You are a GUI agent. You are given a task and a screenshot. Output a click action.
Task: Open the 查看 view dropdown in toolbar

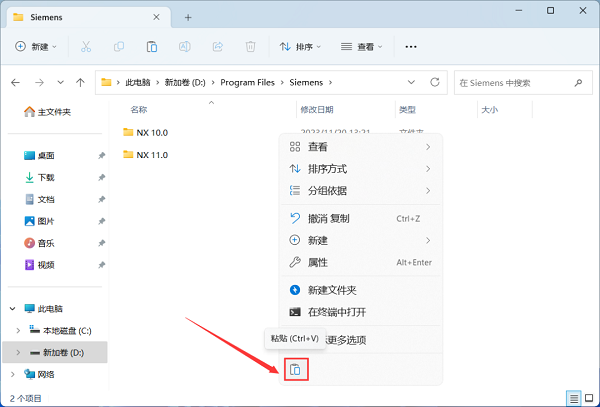[x=362, y=47]
